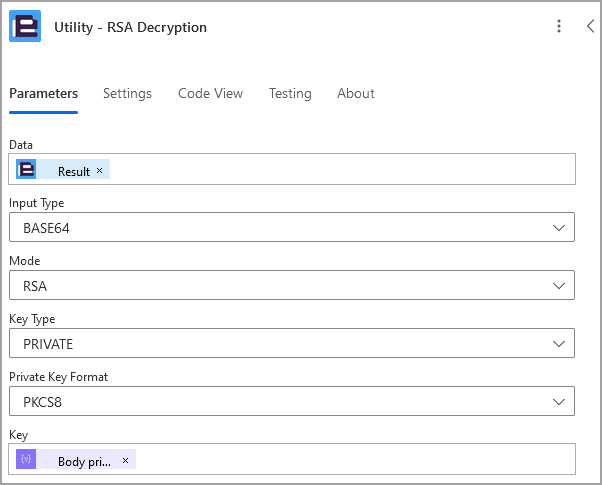Open the Code View tab
602x485 pixels.
pos(210,93)
